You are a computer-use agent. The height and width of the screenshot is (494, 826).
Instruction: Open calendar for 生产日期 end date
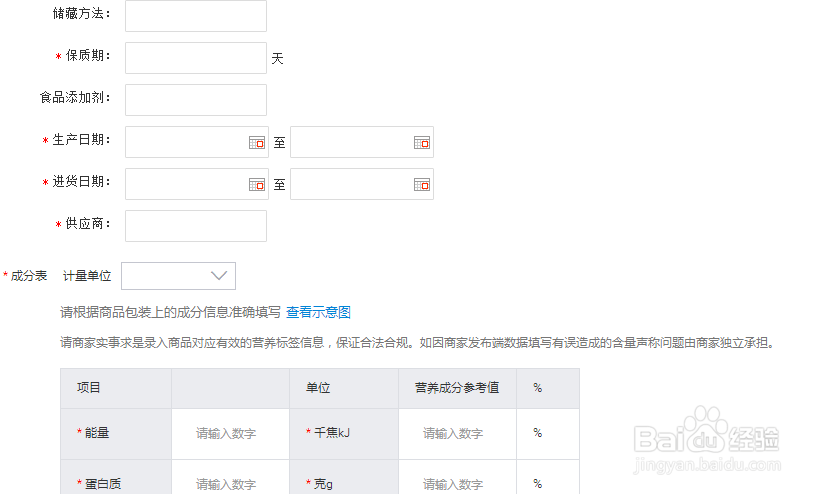[422, 142]
